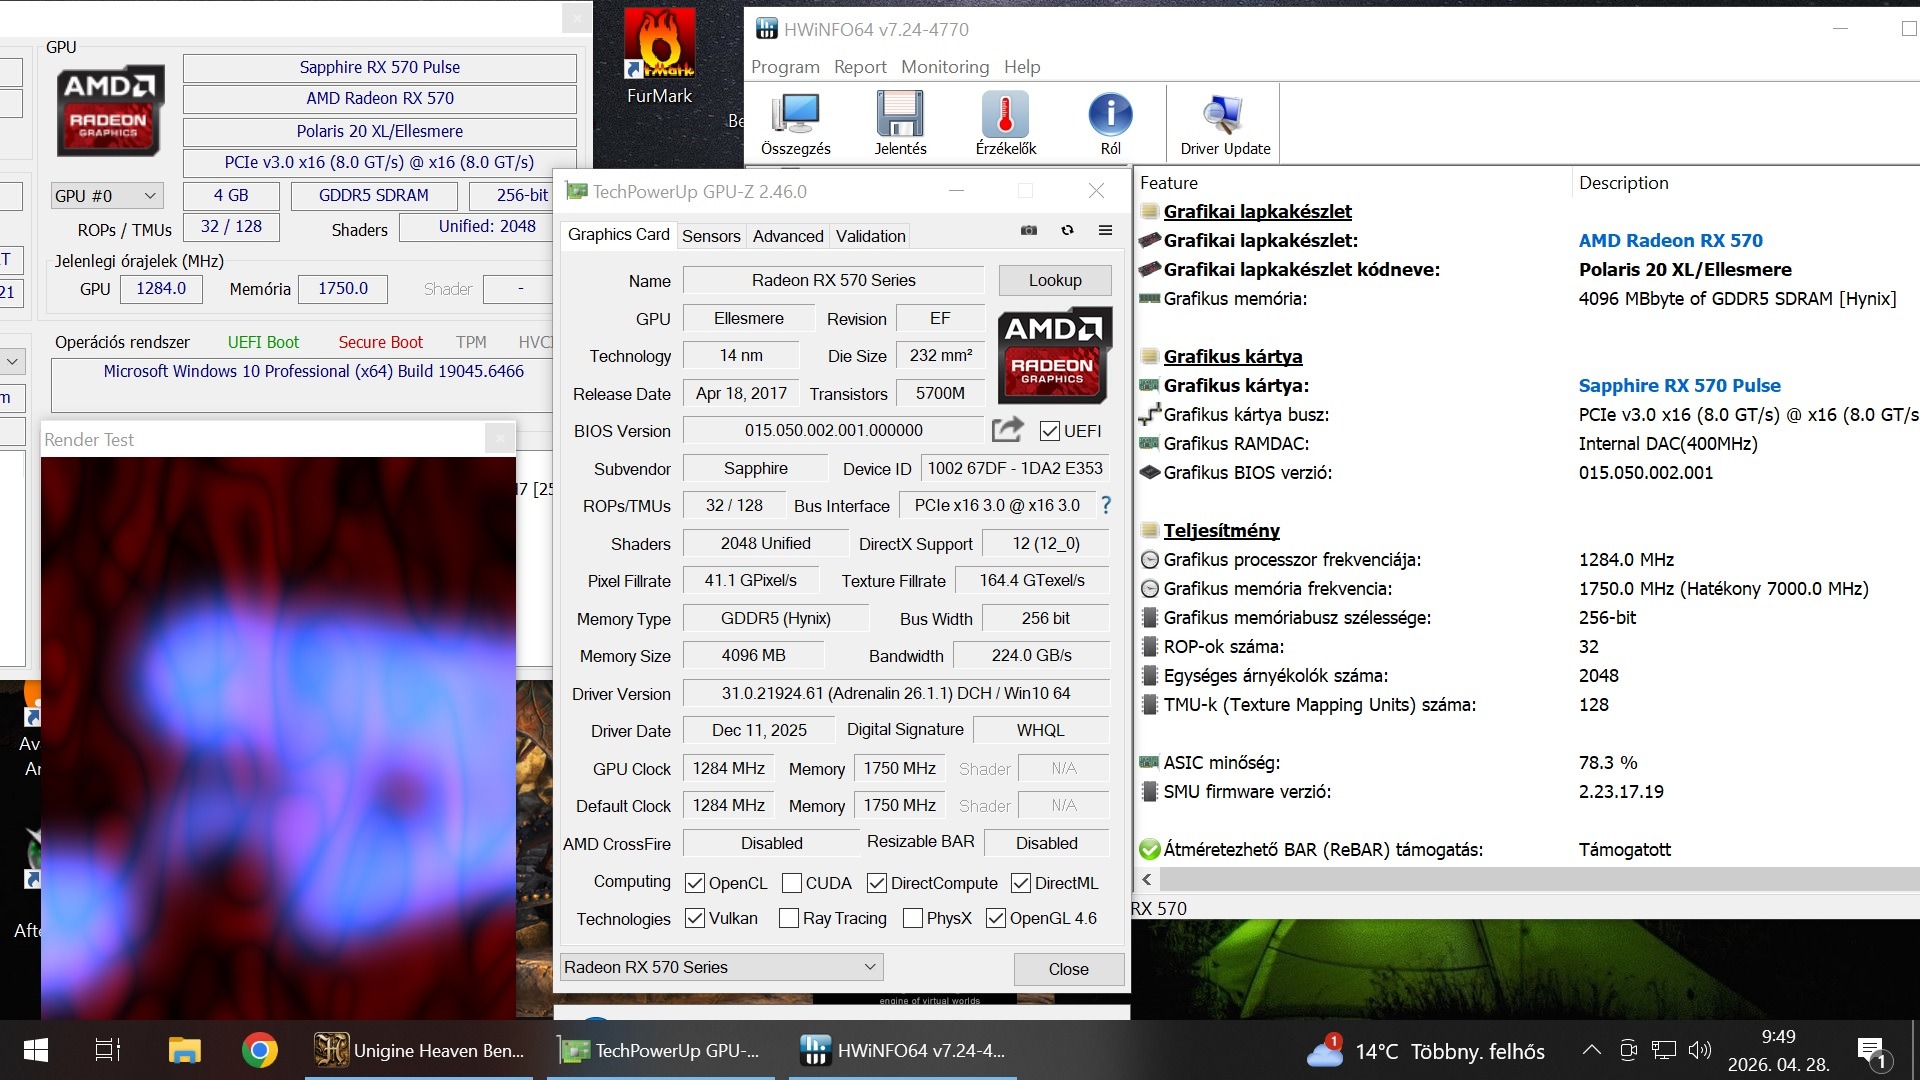Open the Monitoring menu in HWiNFO64
Image resolution: width=1920 pixels, height=1080 pixels.
pos(944,67)
